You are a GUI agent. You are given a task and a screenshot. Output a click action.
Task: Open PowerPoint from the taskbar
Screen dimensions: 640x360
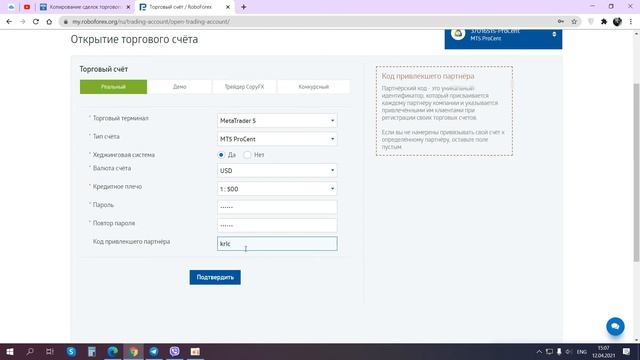tap(195, 351)
